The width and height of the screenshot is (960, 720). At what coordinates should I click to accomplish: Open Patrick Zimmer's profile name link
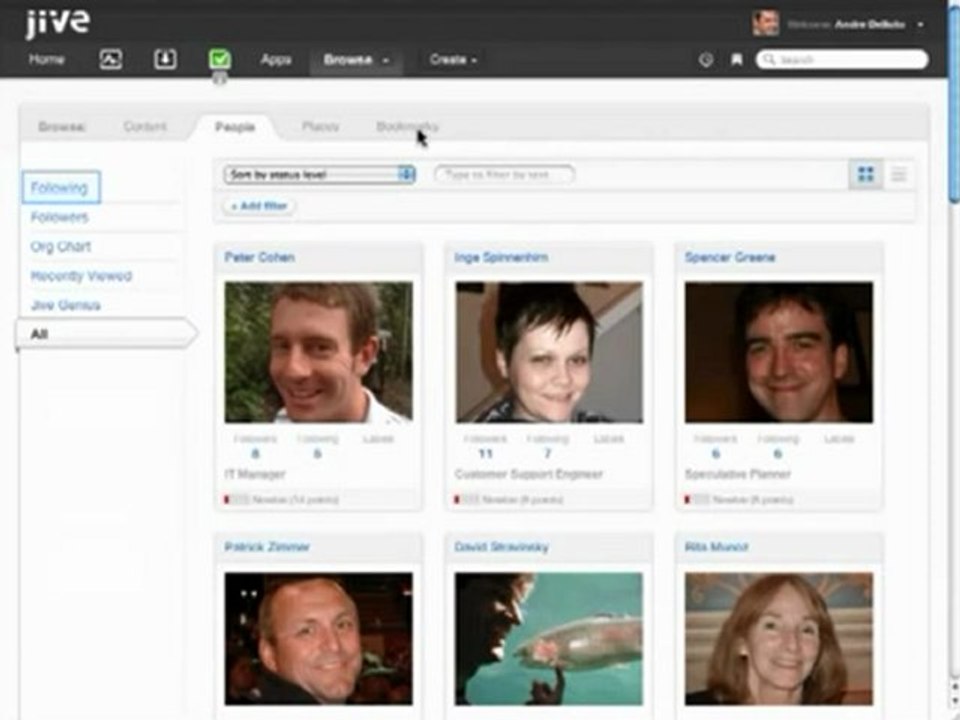[x=267, y=547]
